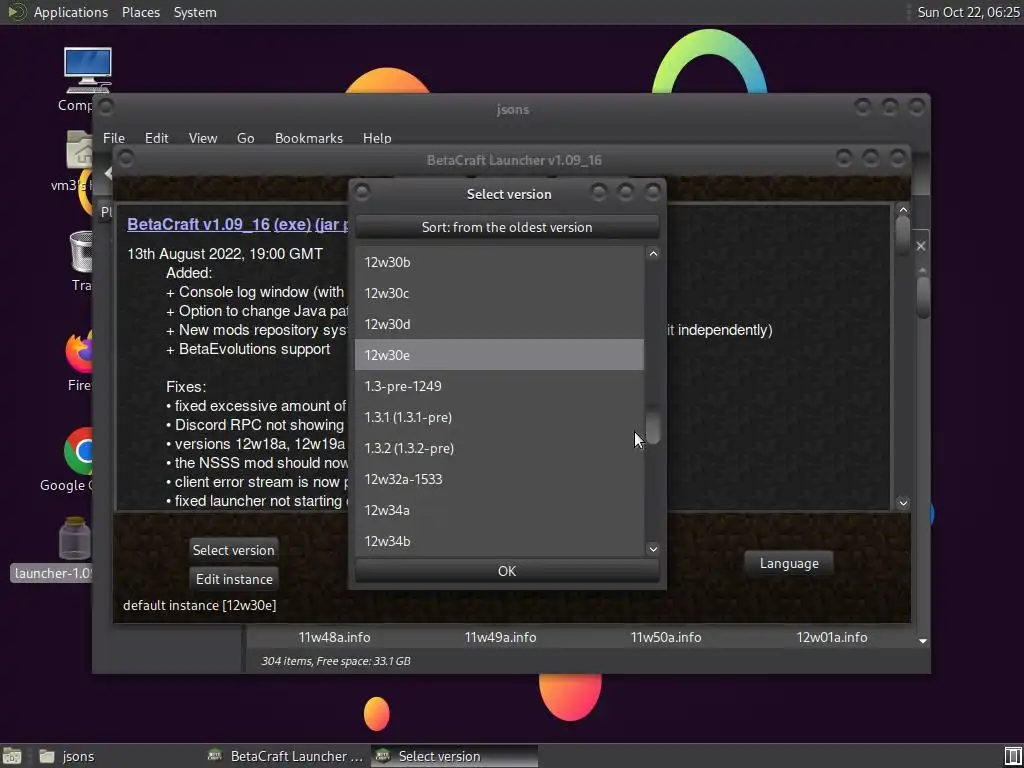The width and height of the screenshot is (1024, 768).
Task: Open the Language button in launcher
Action: click(789, 563)
